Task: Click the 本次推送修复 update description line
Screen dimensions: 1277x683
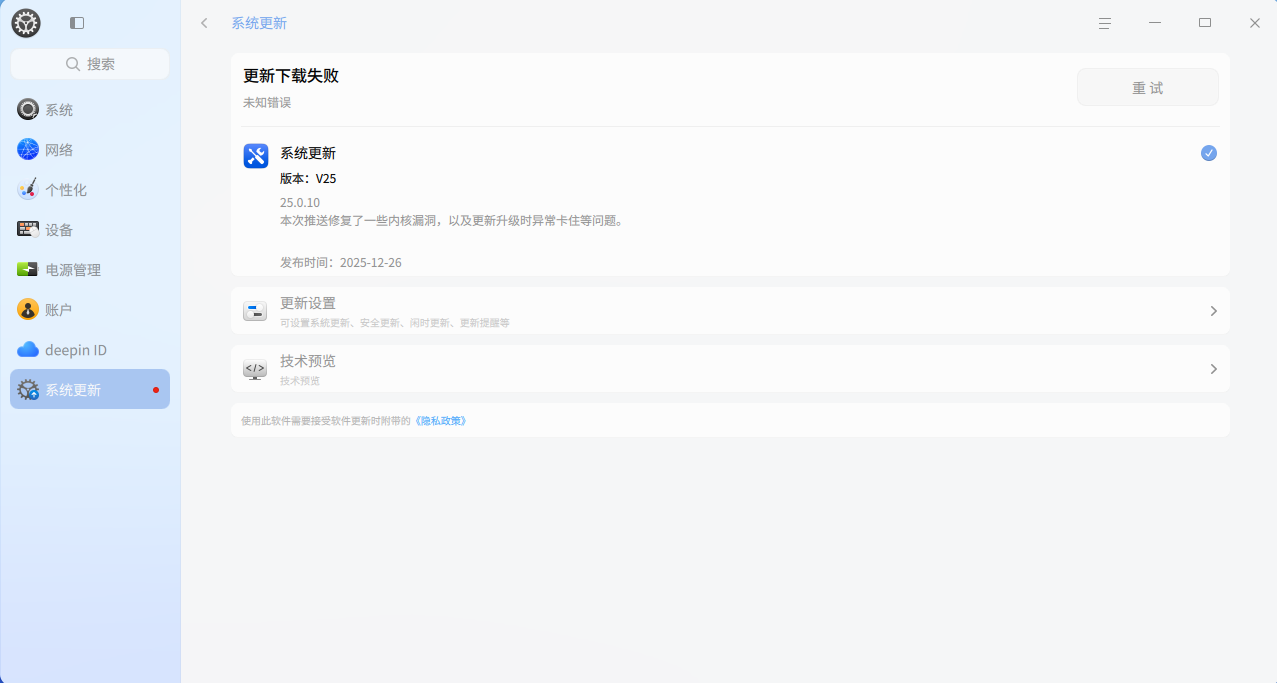Action: (452, 221)
